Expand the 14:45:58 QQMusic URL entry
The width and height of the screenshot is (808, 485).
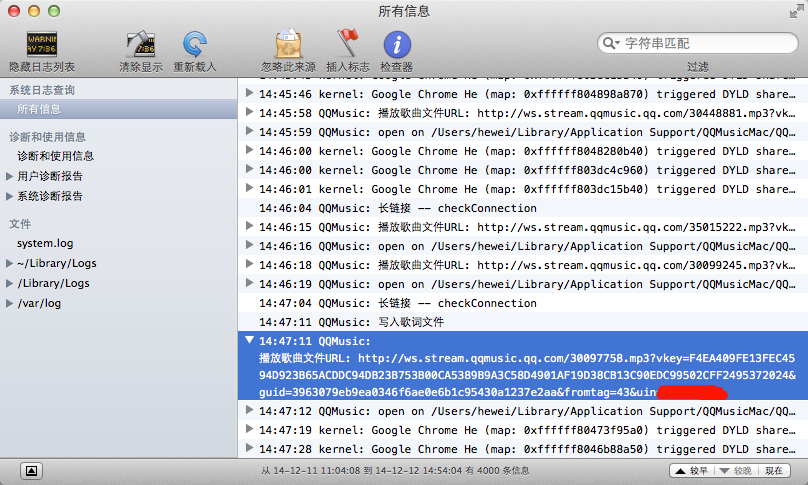tap(249, 112)
